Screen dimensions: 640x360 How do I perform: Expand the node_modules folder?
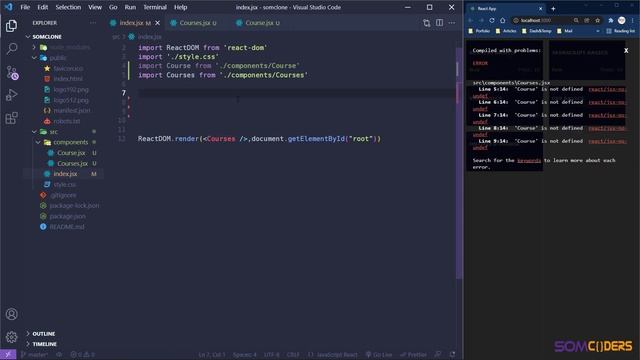pyautogui.click(x=34, y=47)
